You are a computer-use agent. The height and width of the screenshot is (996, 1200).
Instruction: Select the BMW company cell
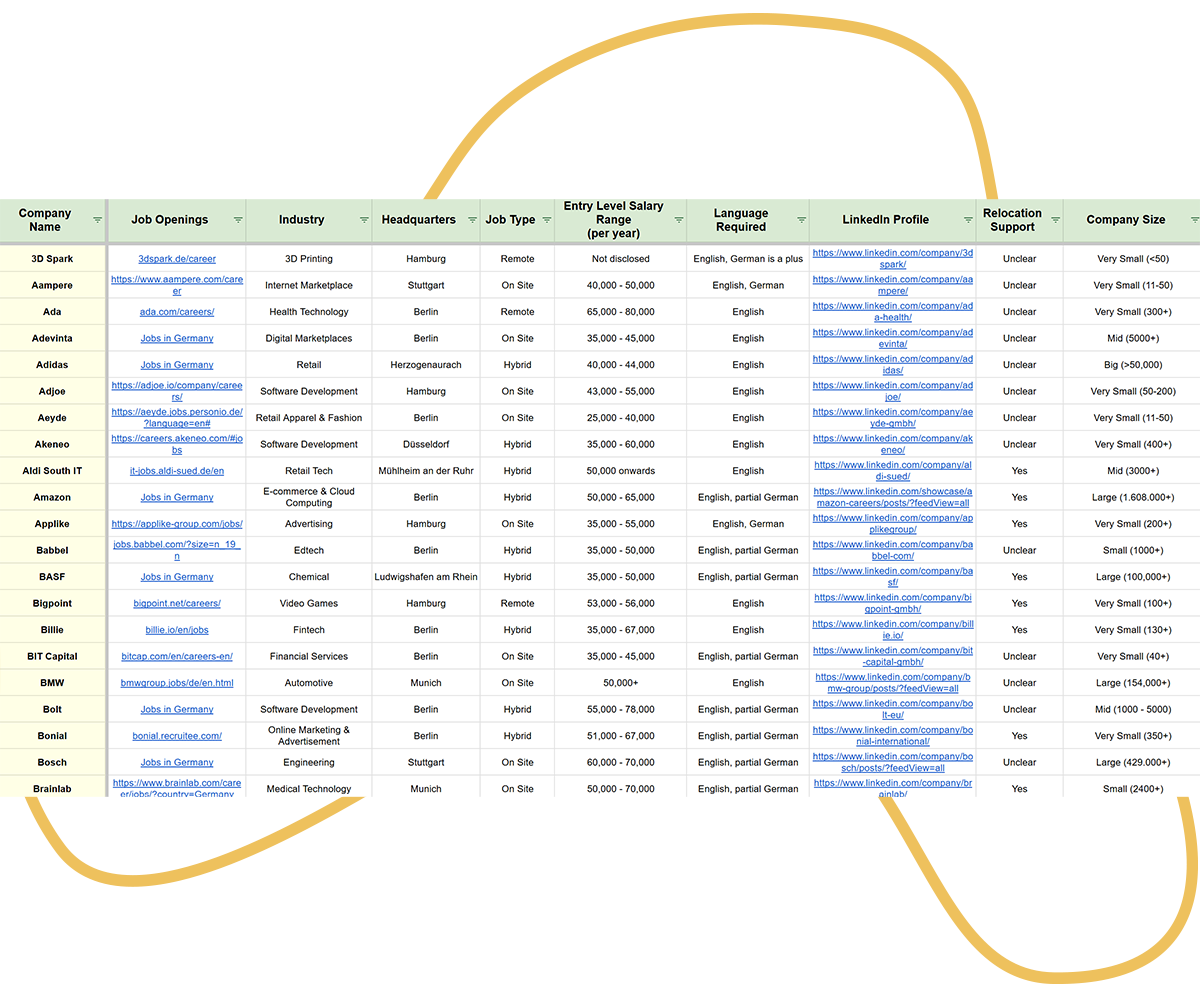52,683
